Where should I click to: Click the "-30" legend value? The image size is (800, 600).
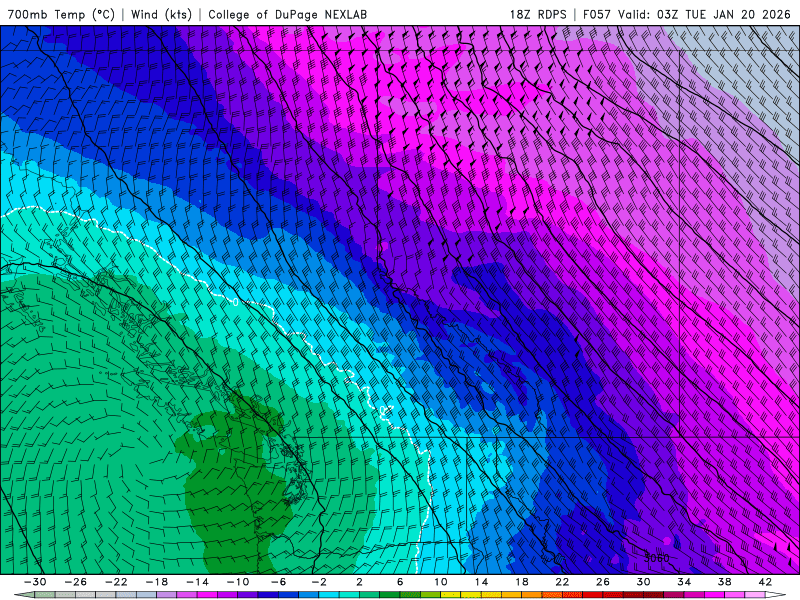coord(35,582)
